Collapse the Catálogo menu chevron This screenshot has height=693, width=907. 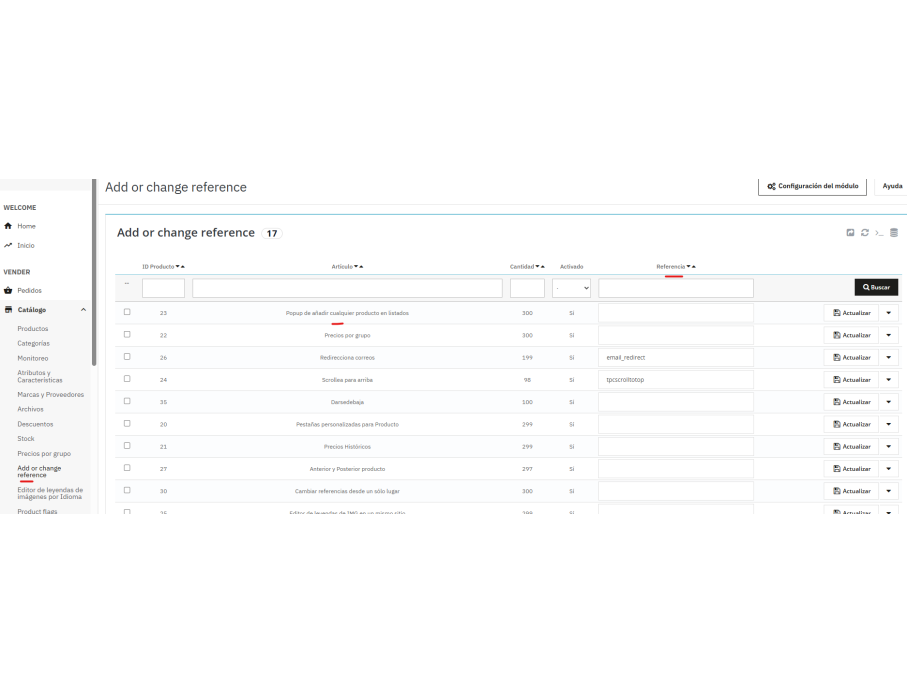[83, 309]
